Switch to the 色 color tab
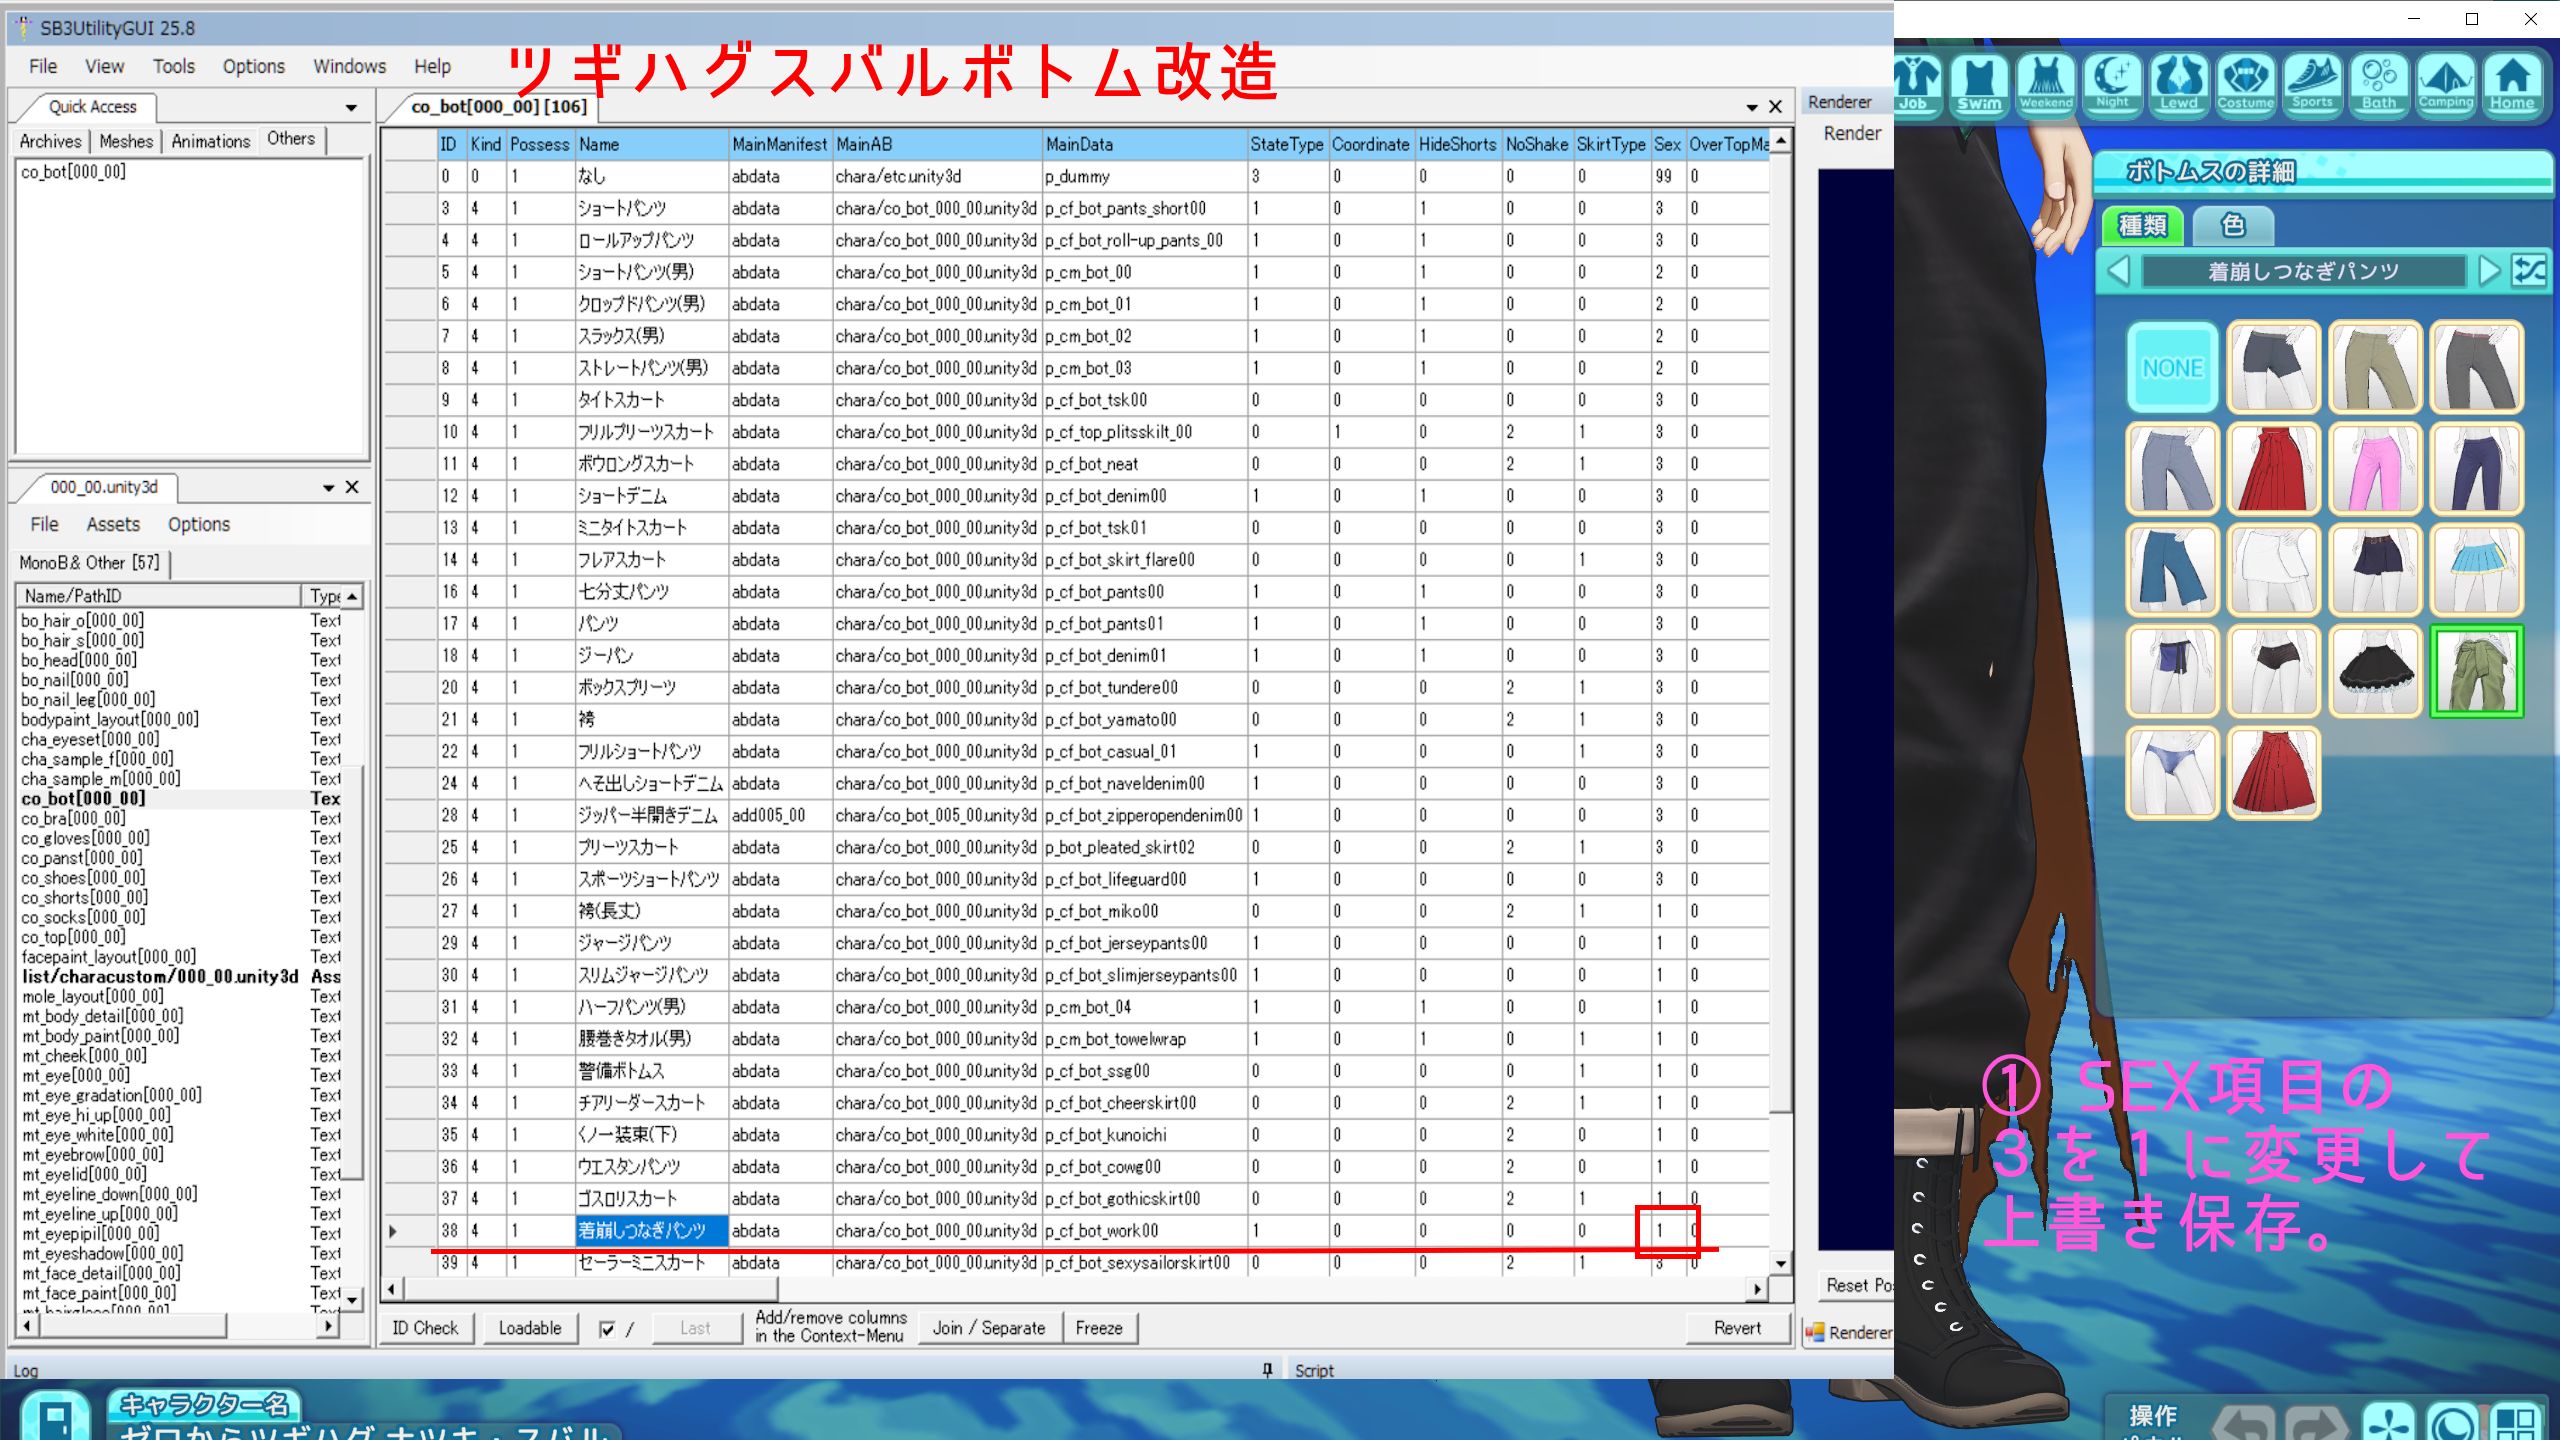 [2233, 225]
